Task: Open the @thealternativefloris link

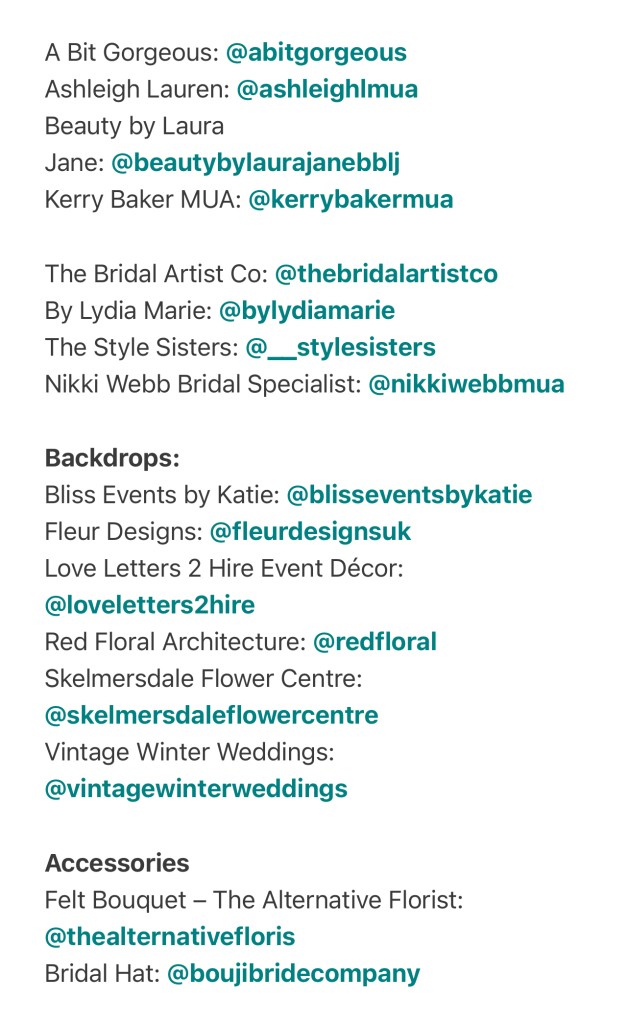Action: click(x=170, y=937)
